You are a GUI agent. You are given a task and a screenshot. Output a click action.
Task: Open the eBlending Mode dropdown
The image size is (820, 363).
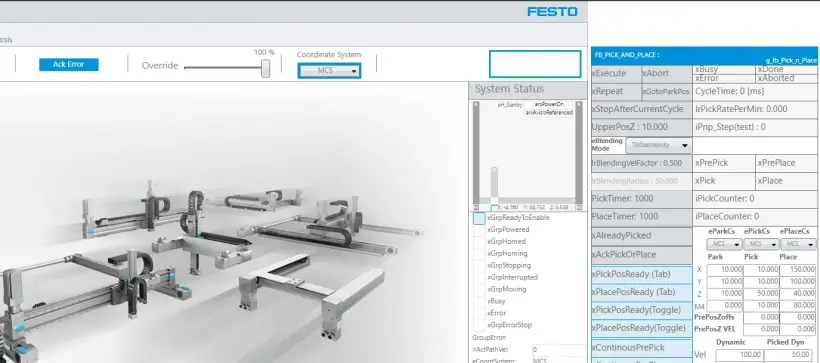[659, 145]
